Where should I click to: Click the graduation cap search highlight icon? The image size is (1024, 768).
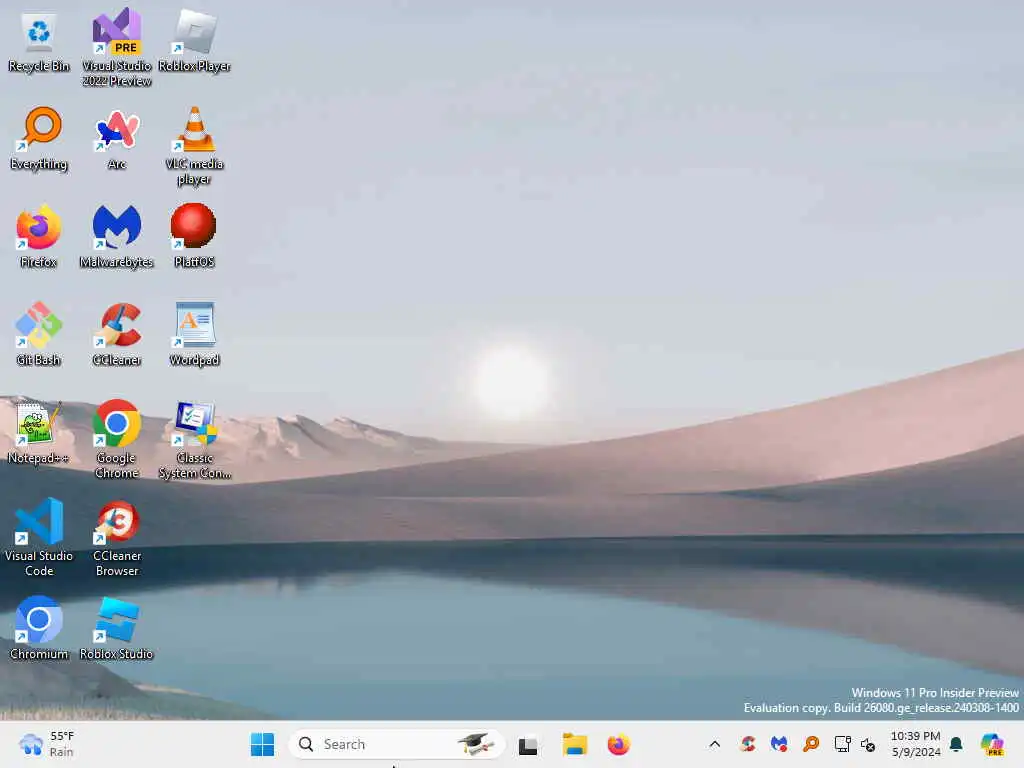point(475,744)
